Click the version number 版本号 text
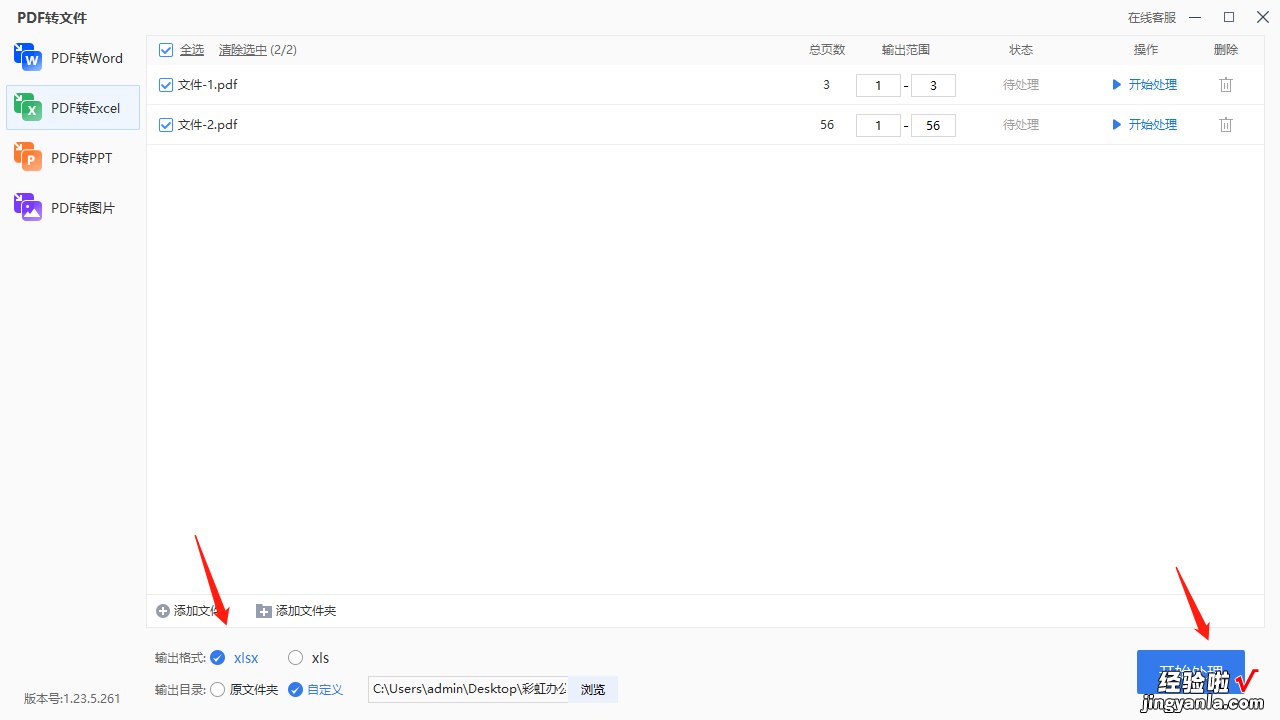The height and width of the screenshot is (720, 1280). tap(72, 699)
